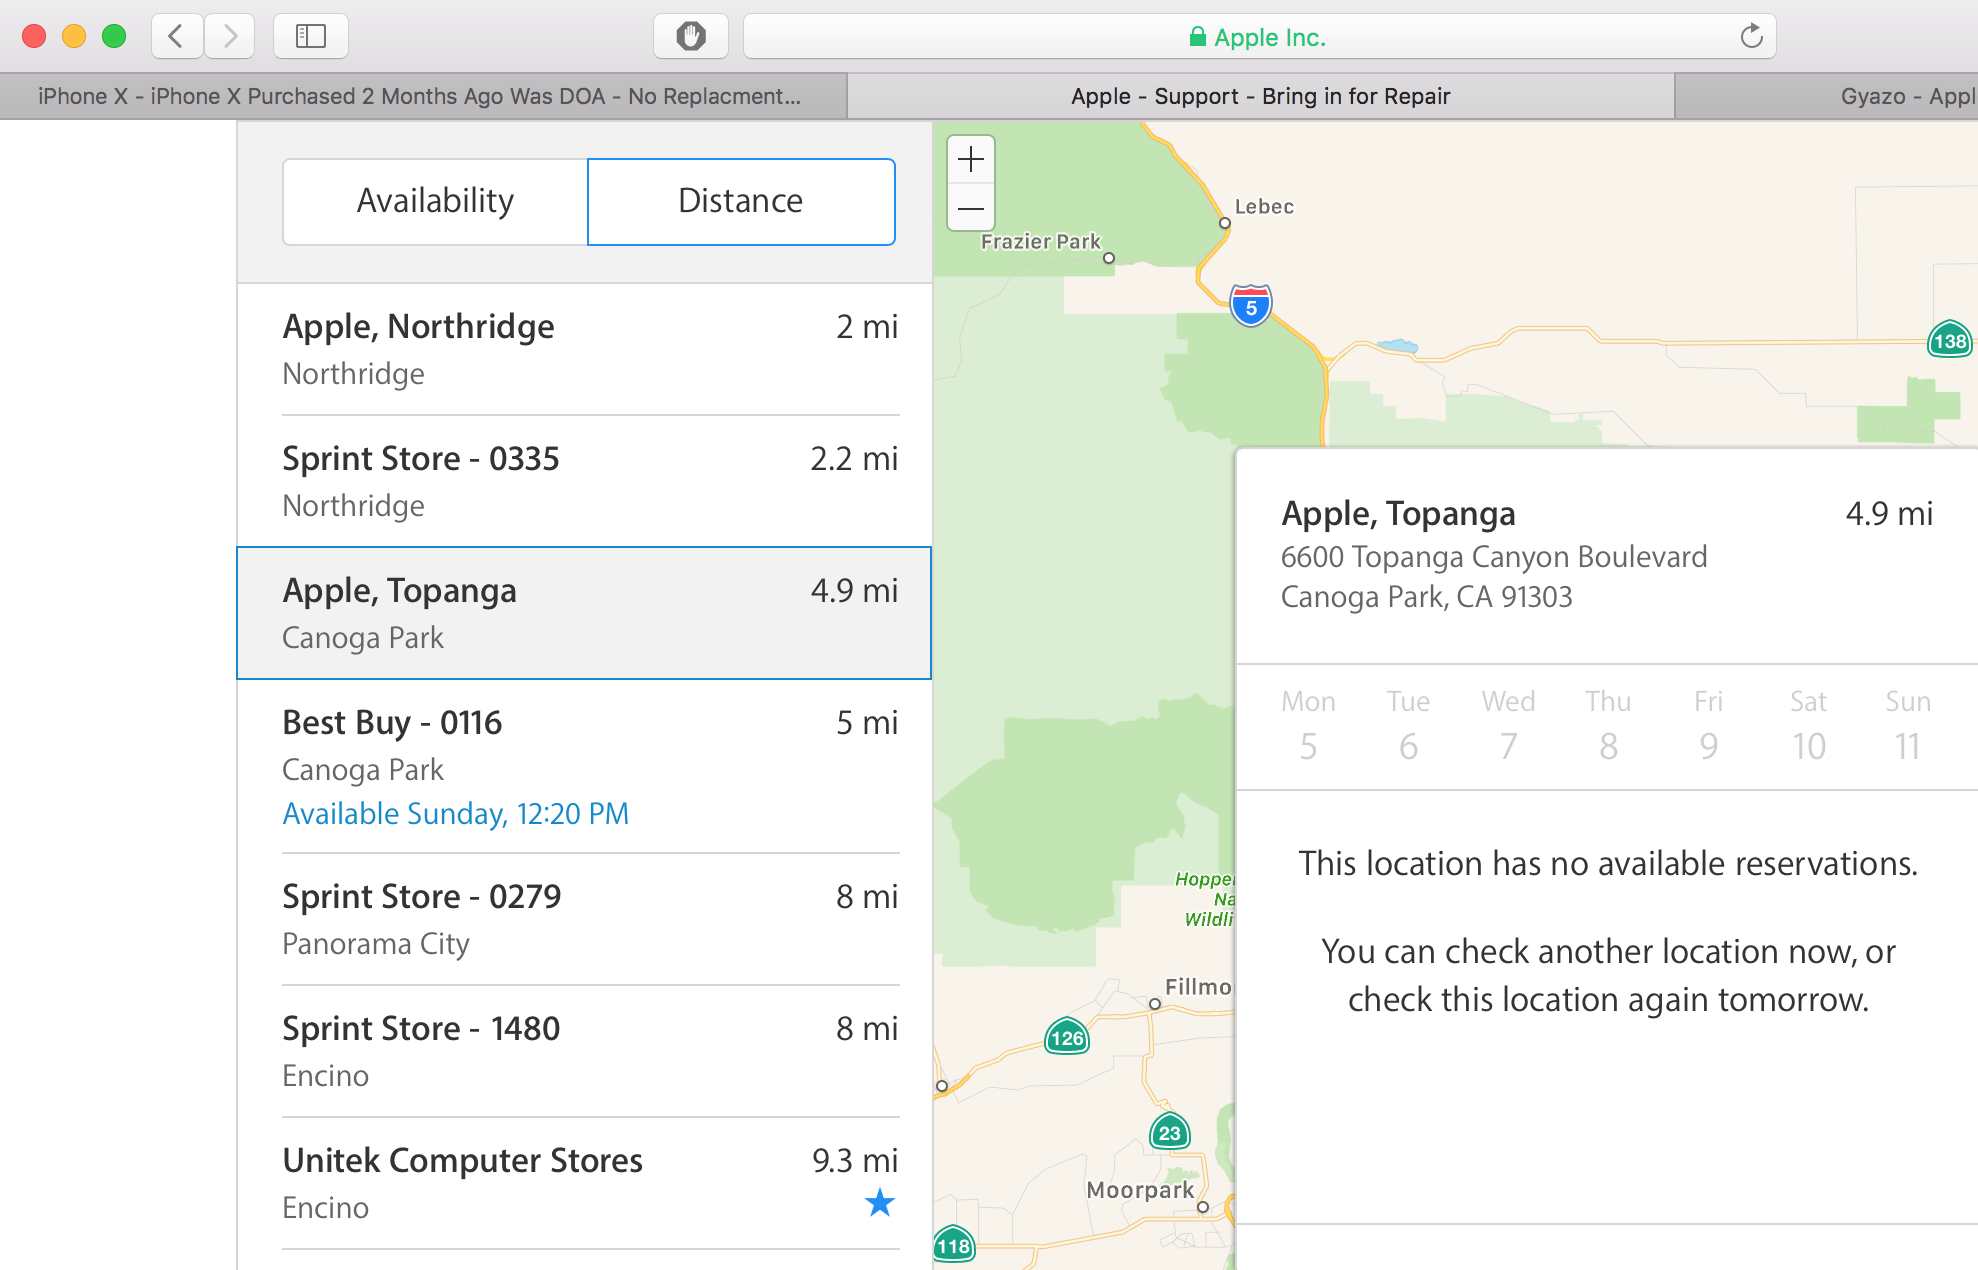Screen dimensions: 1978x1270
Task: Open the Available Sunday, 12:20 PM link
Action: [456, 814]
